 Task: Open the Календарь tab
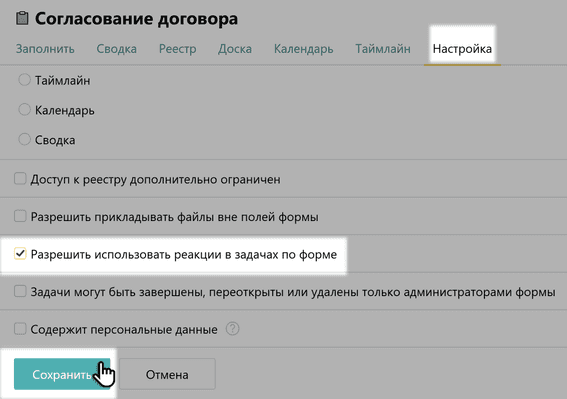point(303,48)
